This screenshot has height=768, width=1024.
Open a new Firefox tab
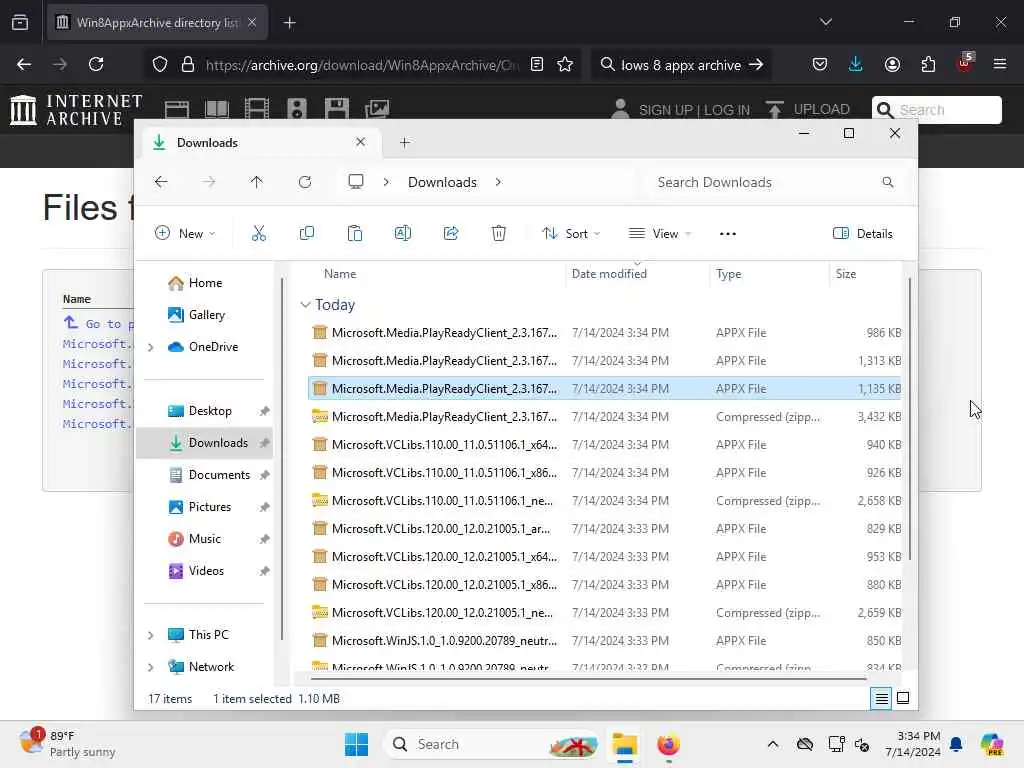click(x=289, y=23)
